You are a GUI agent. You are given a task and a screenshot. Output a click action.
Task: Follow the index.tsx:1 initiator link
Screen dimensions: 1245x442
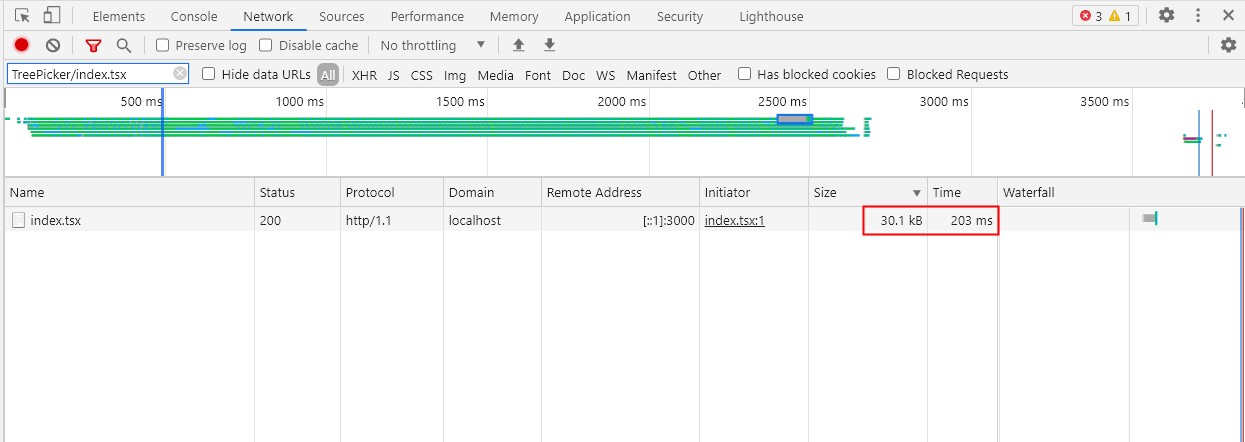(734, 220)
